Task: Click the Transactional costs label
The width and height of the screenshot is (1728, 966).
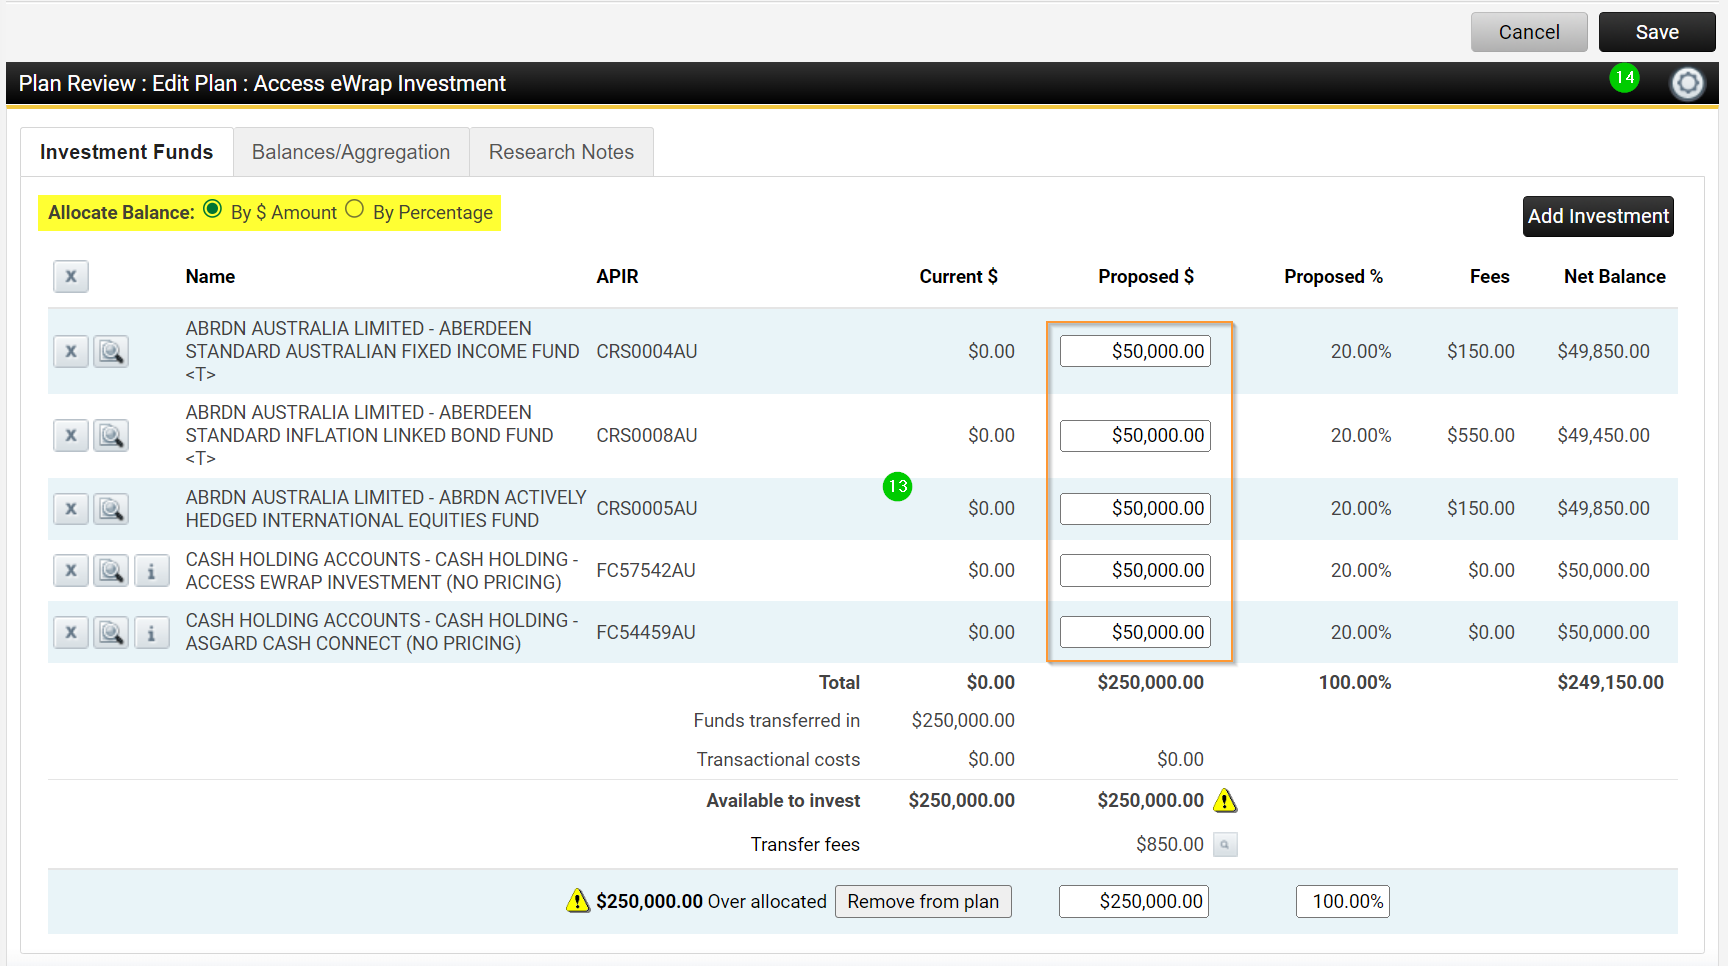Action: 778,759
